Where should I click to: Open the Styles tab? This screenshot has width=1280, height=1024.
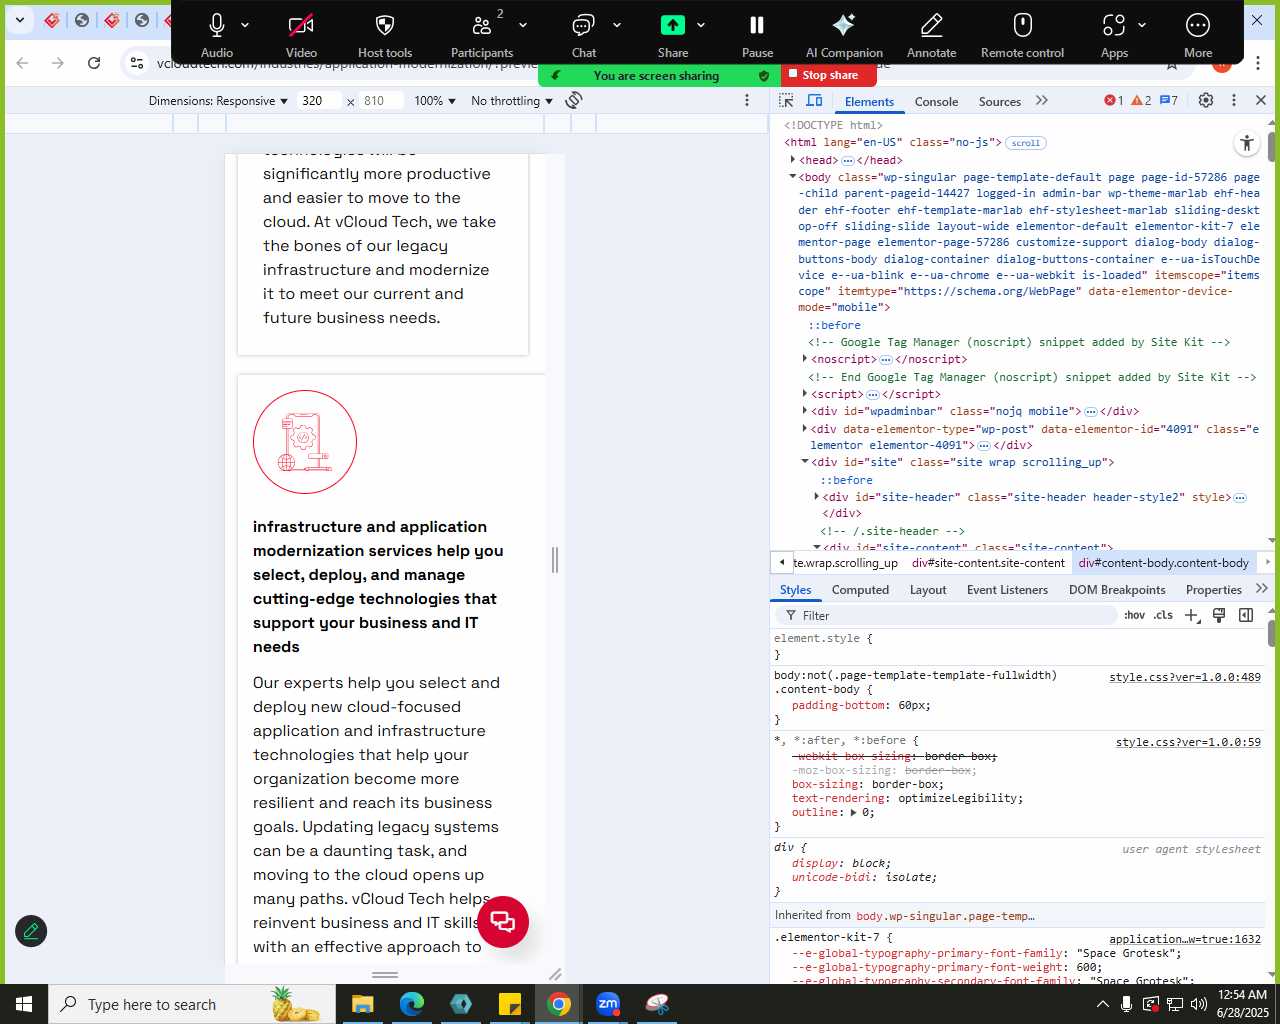pos(796,590)
